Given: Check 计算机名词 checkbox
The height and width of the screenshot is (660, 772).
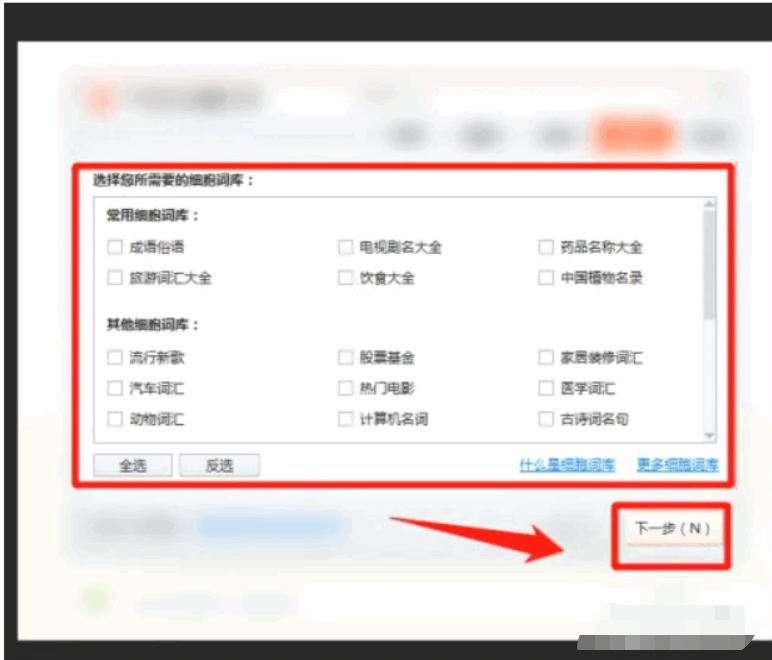Looking at the screenshot, I should click(346, 419).
